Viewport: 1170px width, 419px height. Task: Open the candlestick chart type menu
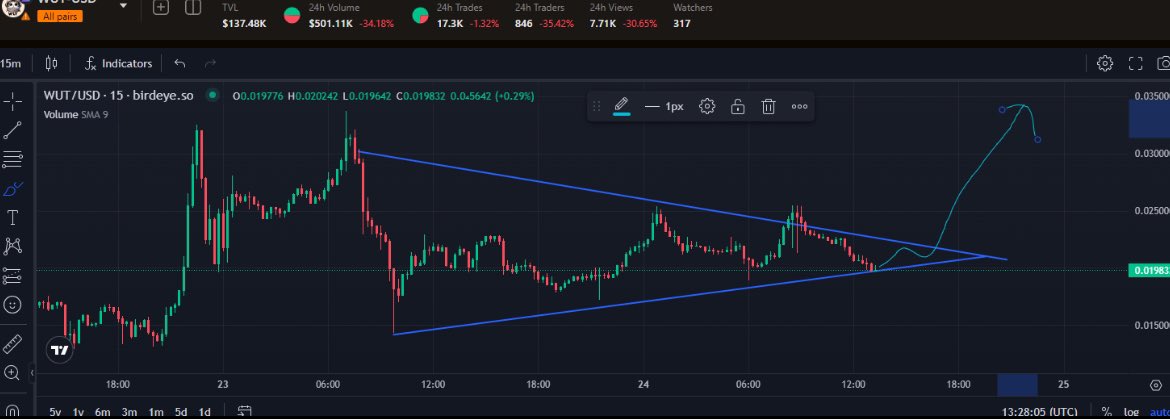point(51,63)
